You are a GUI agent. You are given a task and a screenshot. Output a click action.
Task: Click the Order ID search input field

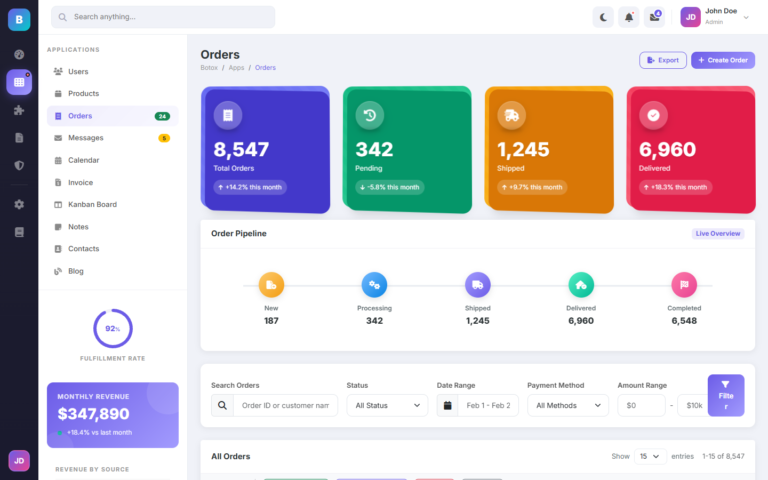click(x=285, y=405)
